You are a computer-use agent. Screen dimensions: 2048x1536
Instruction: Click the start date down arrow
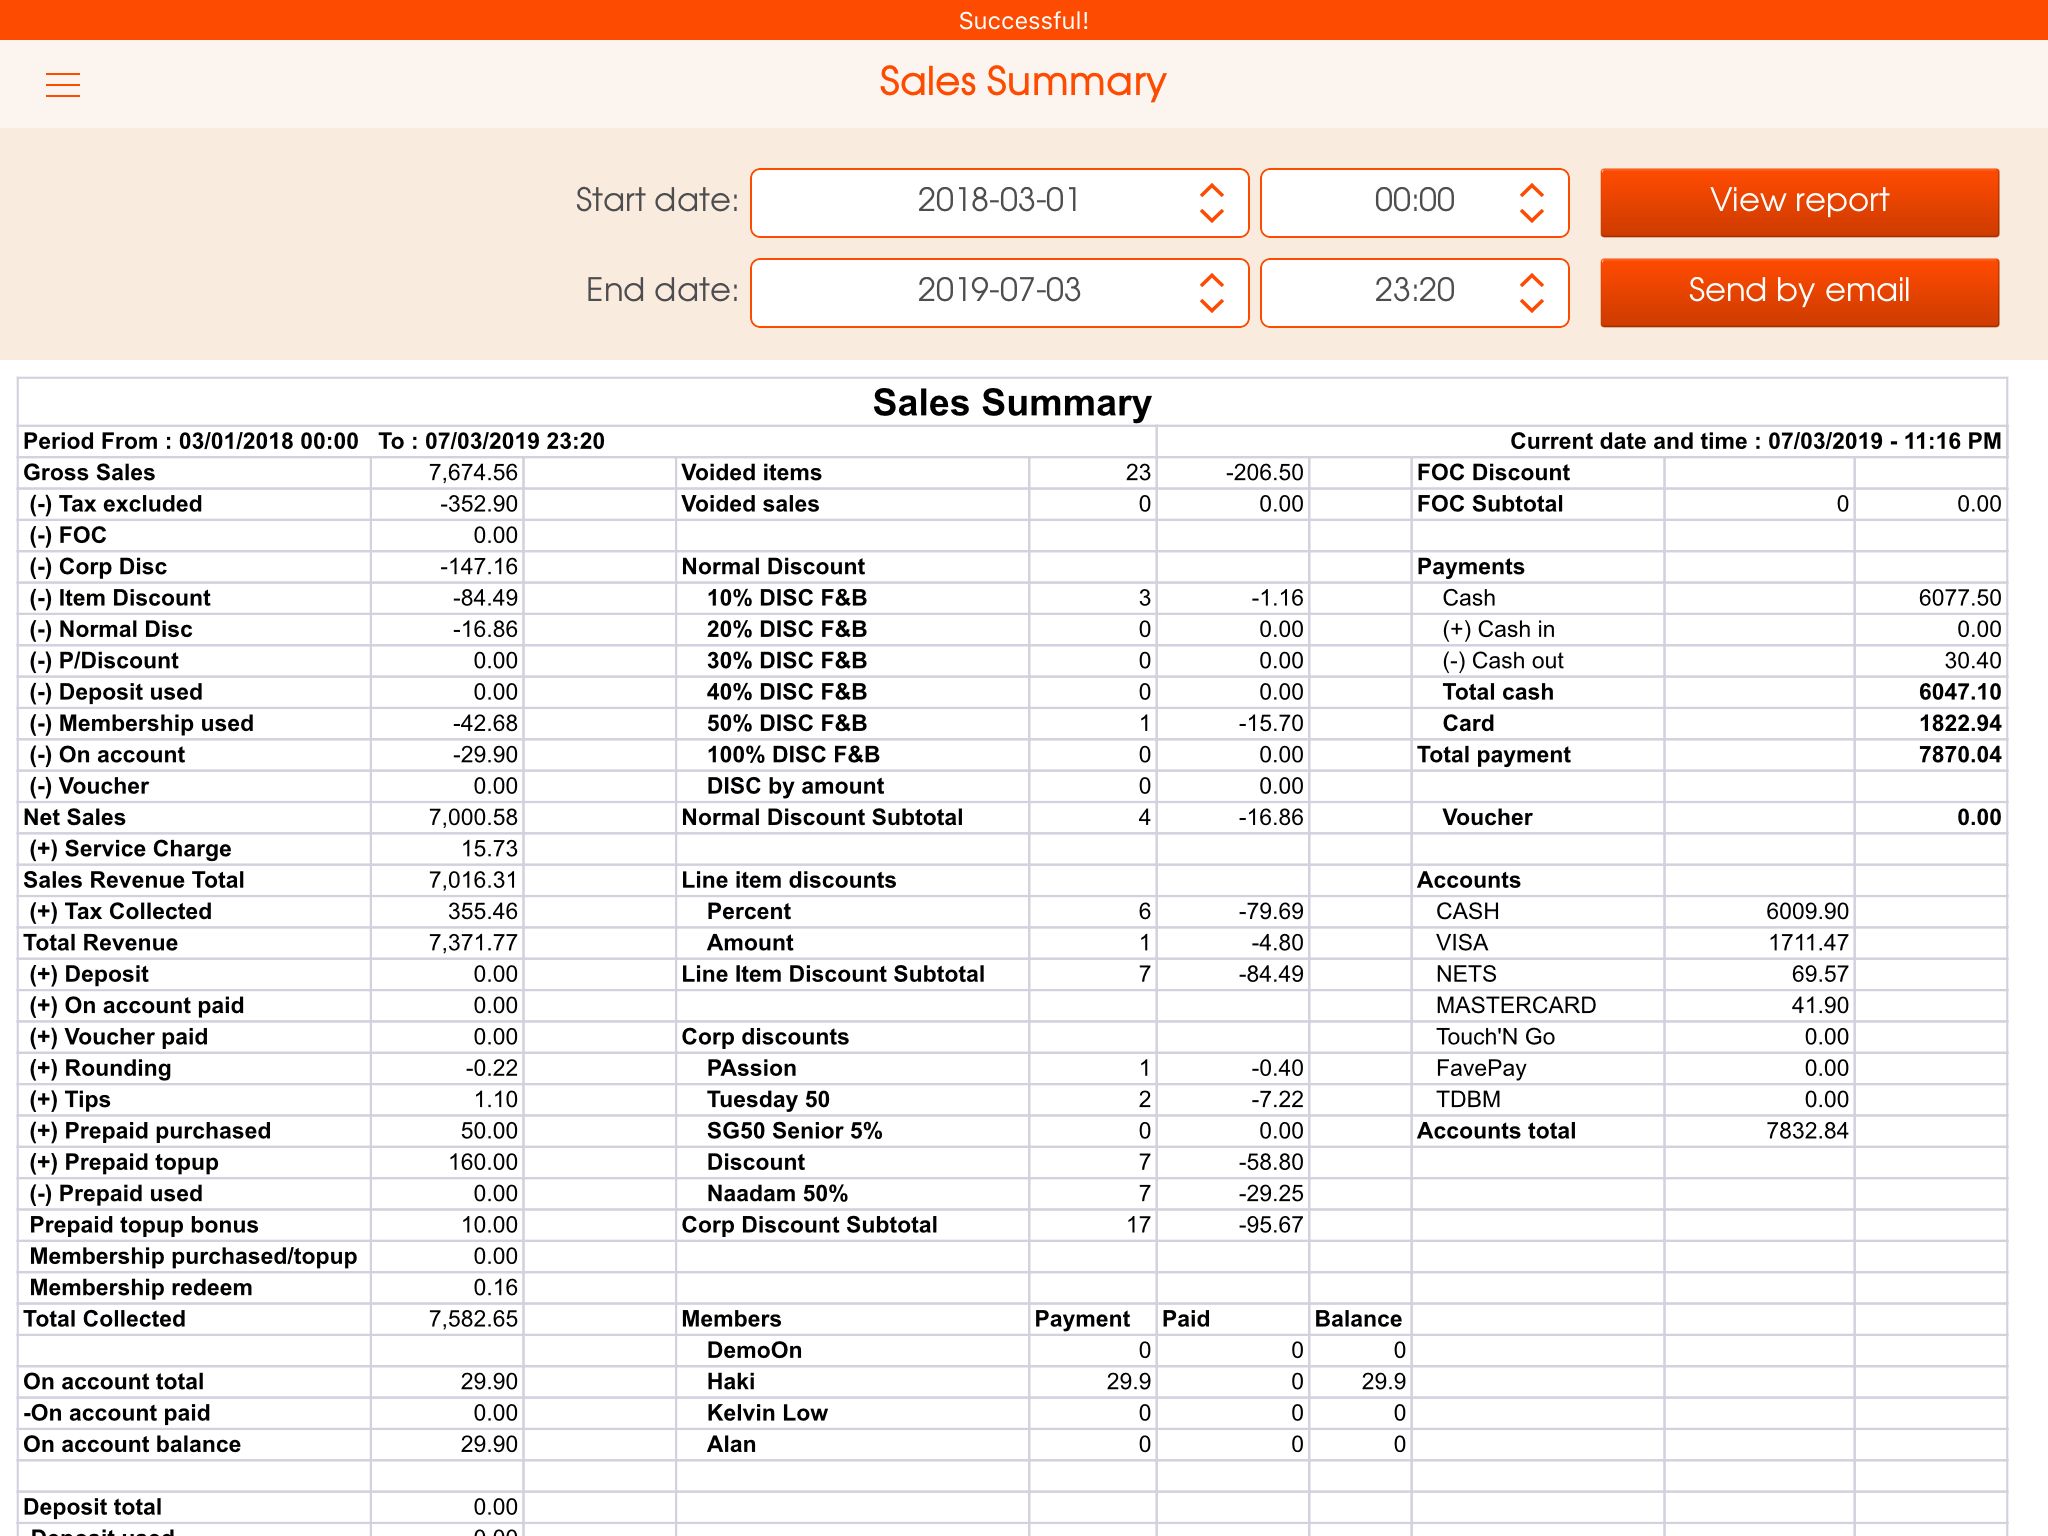[1211, 215]
